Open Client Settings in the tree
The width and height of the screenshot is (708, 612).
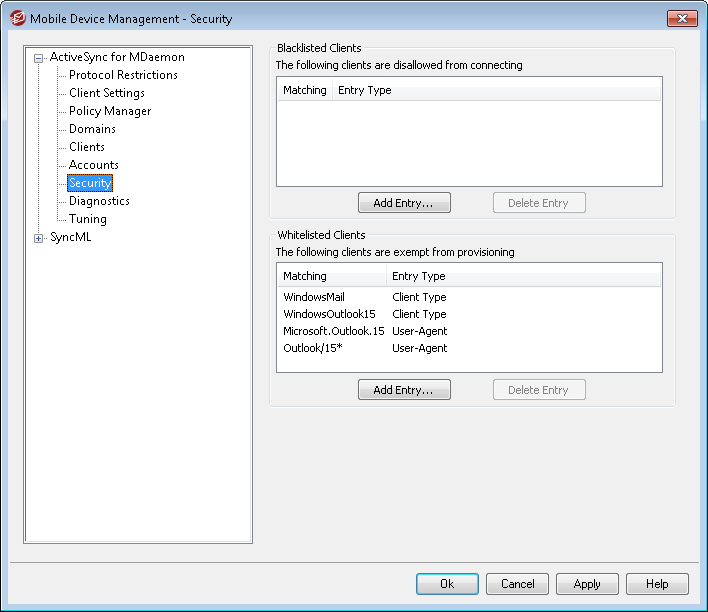point(107,93)
